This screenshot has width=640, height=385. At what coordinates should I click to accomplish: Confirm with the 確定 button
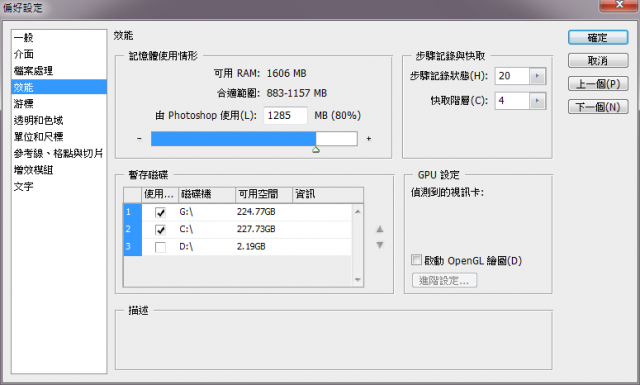(598, 38)
